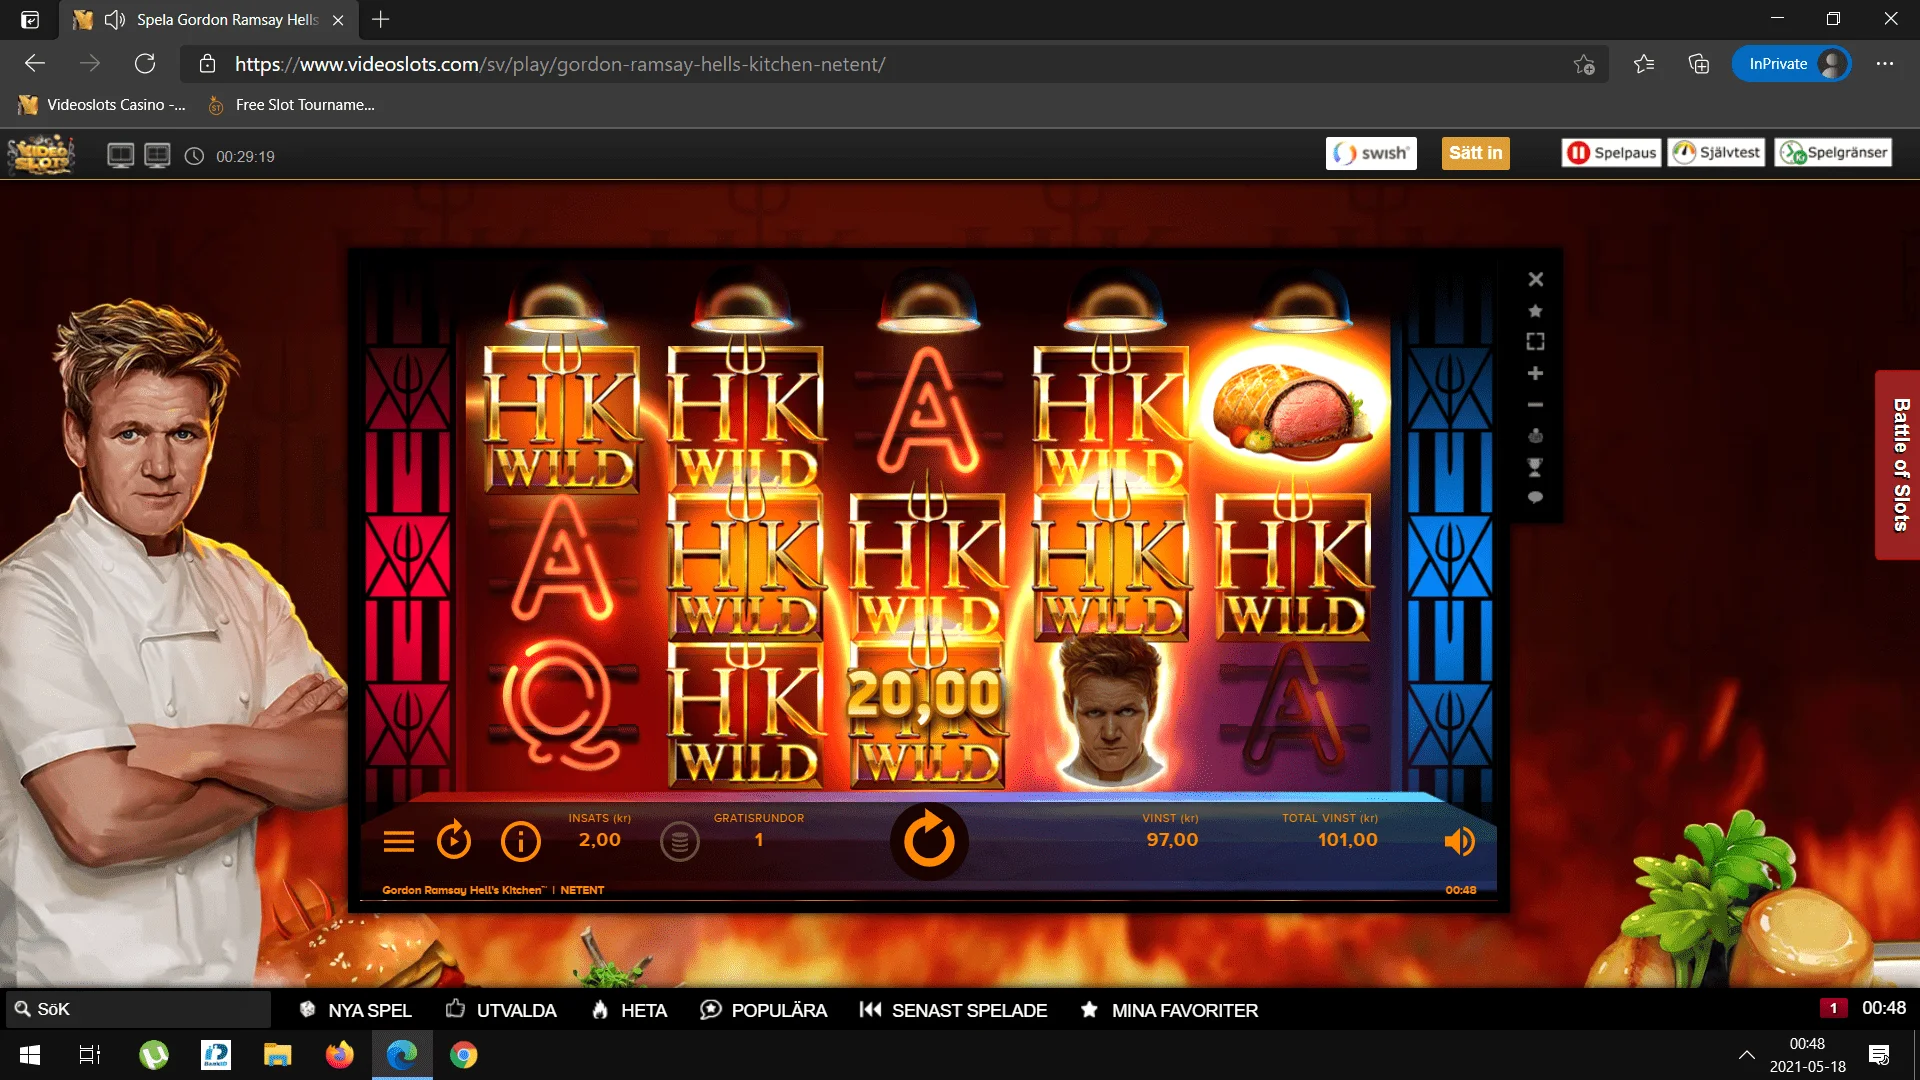
Task: Click the Sök search field
Action: (x=138, y=1009)
